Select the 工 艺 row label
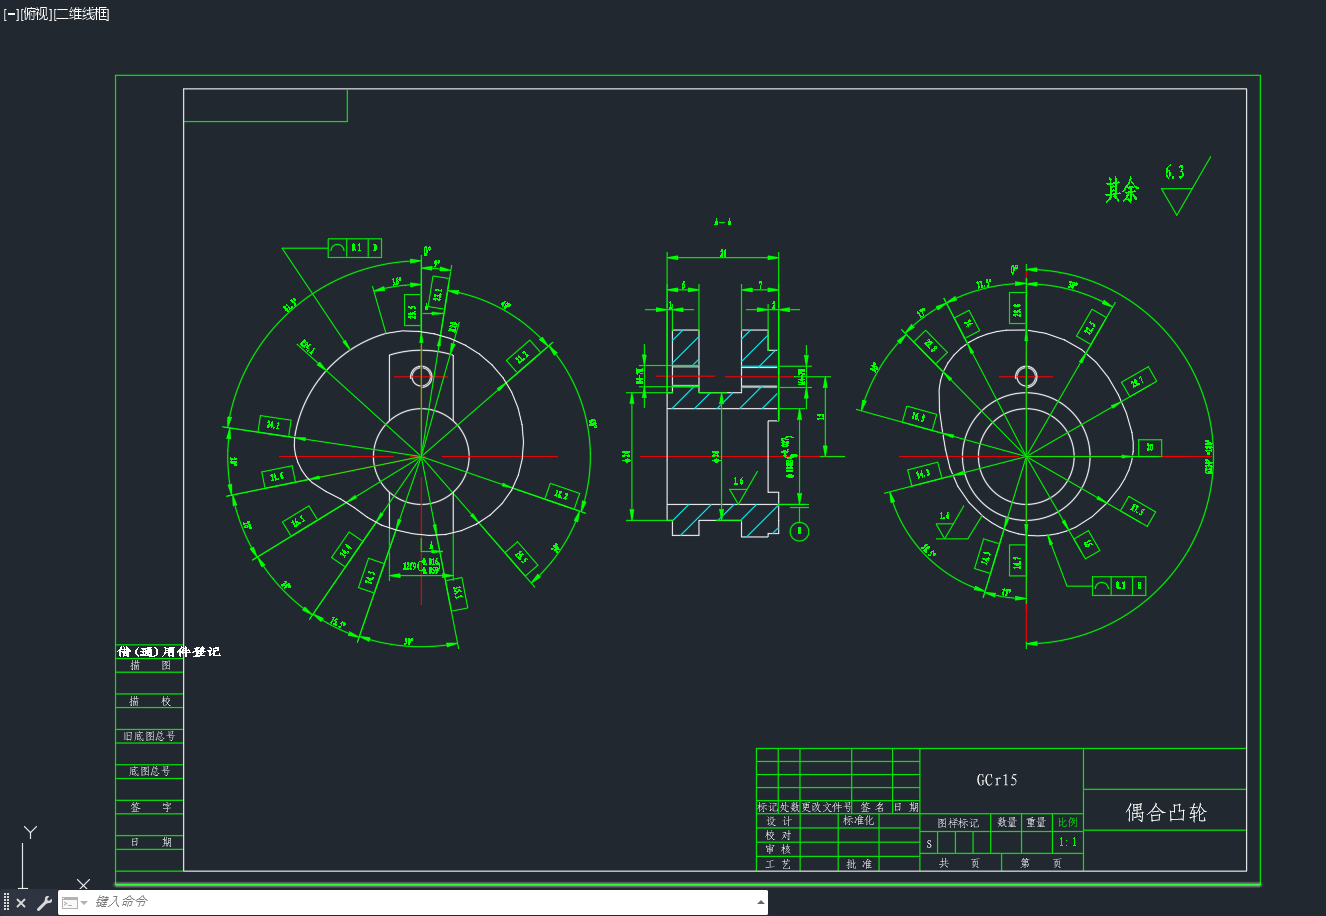The image size is (1326, 916). (779, 864)
